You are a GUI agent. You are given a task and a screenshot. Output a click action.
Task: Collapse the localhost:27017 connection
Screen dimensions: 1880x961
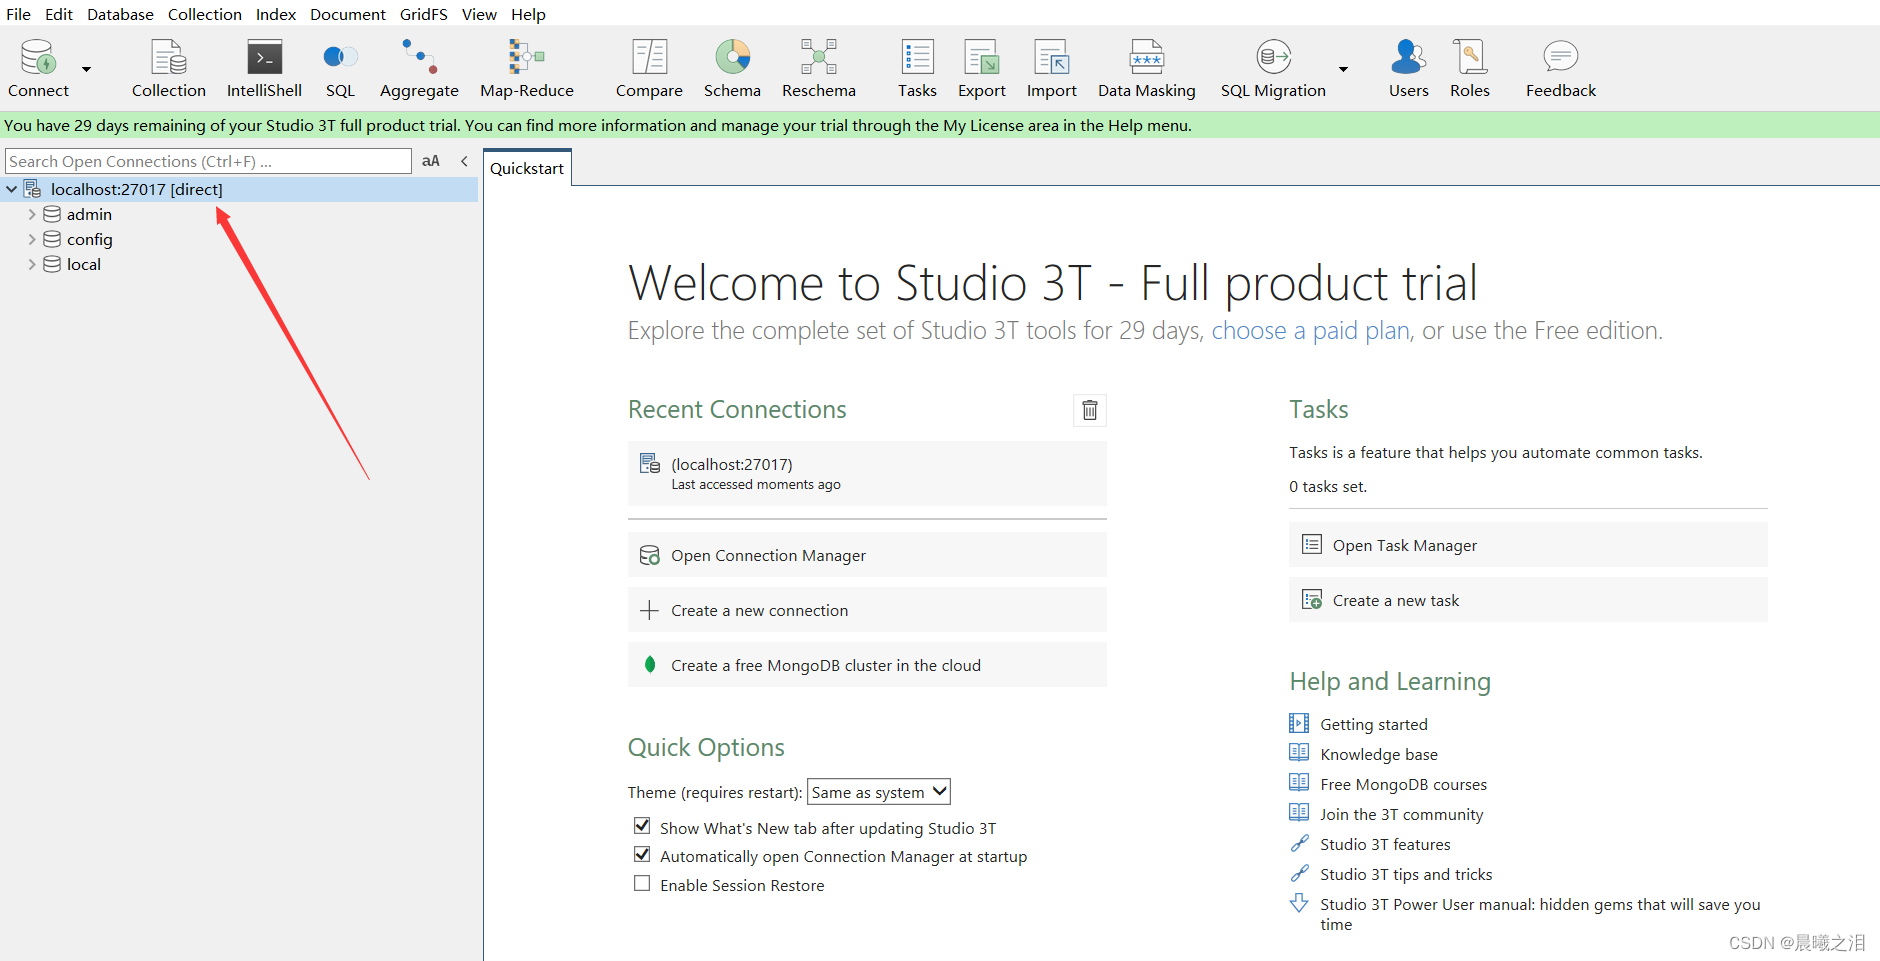11,188
